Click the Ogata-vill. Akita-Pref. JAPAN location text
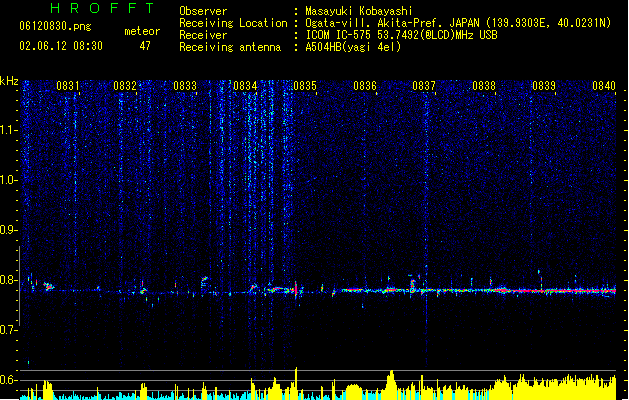The image size is (629, 400). tap(458, 23)
